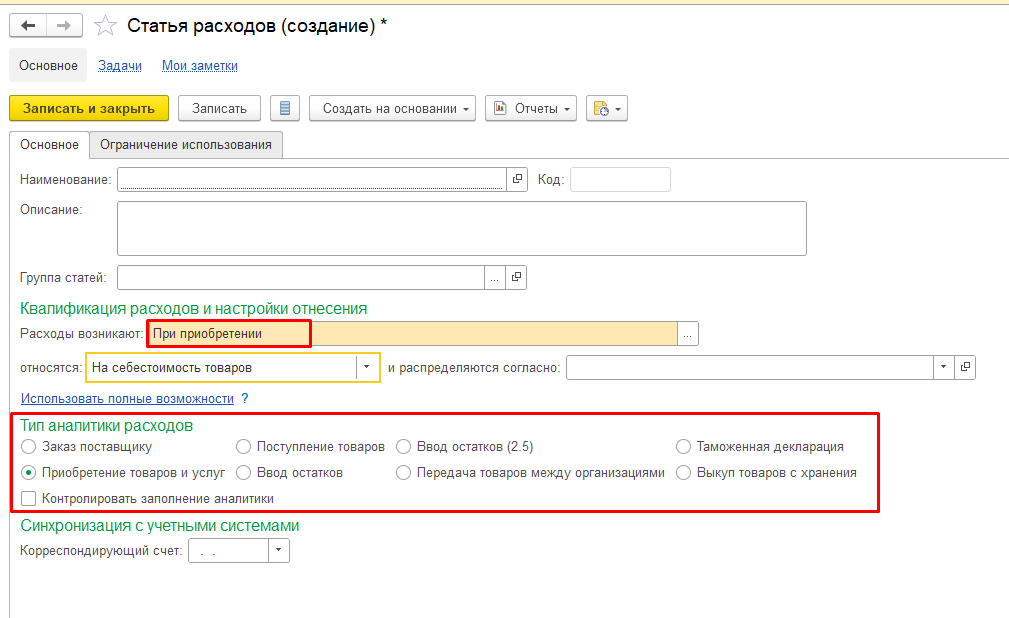This screenshot has width=1009, height=618.
Task: Open the Задачи navigation link
Action: (x=120, y=66)
